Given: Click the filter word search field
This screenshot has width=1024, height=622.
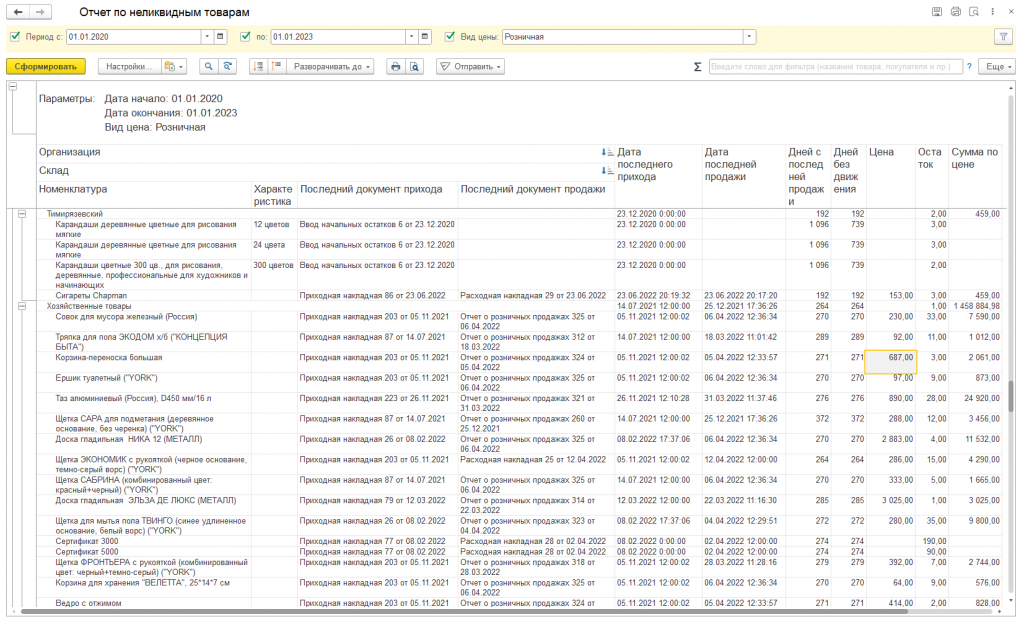Looking at the screenshot, I should pyautogui.click(x=835, y=66).
